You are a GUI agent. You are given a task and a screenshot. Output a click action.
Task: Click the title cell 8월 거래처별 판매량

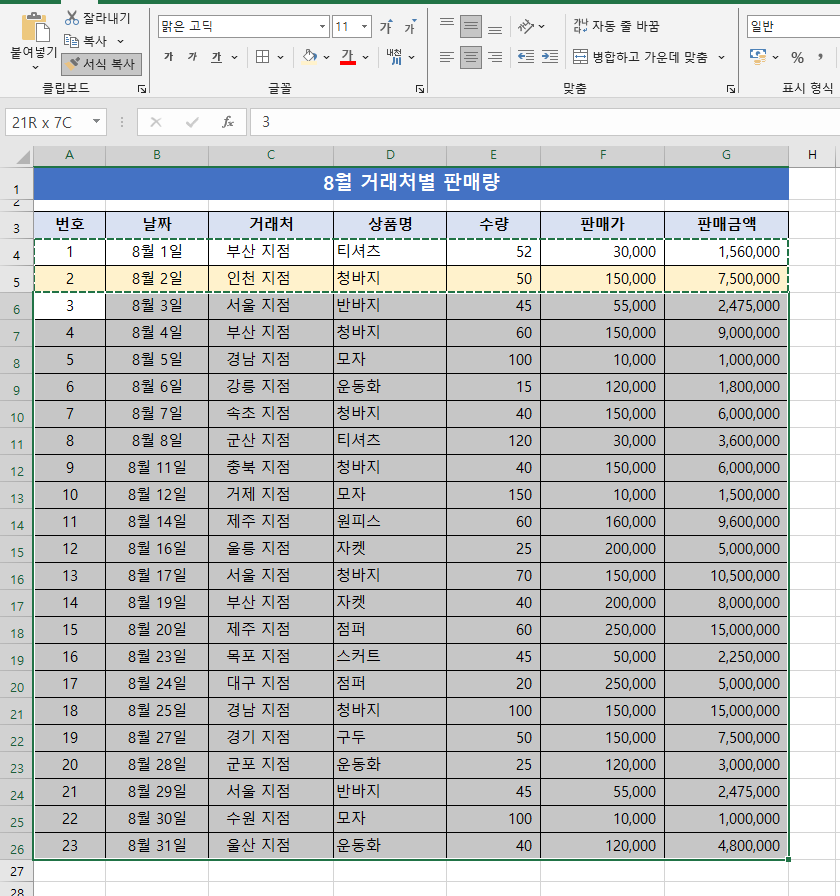(x=411, y=183)
